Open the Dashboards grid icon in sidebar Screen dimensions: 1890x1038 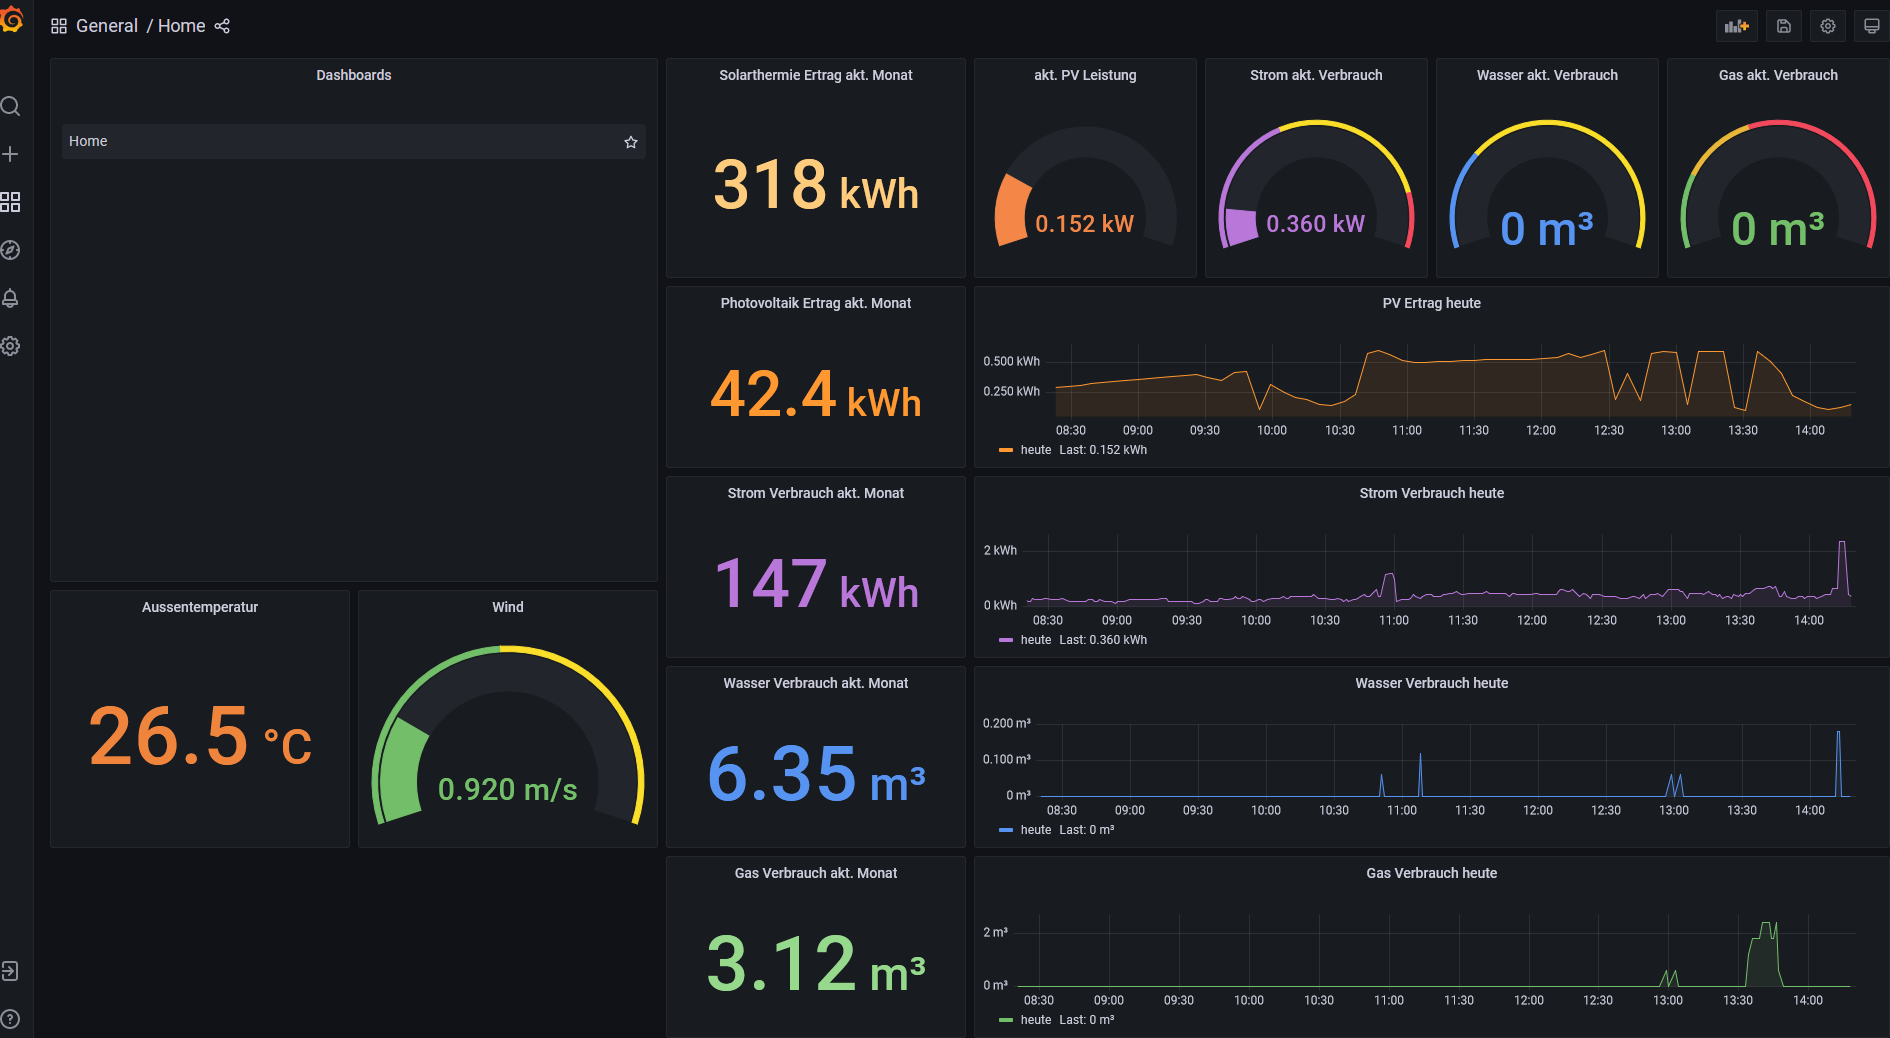(x=11, y=202)
